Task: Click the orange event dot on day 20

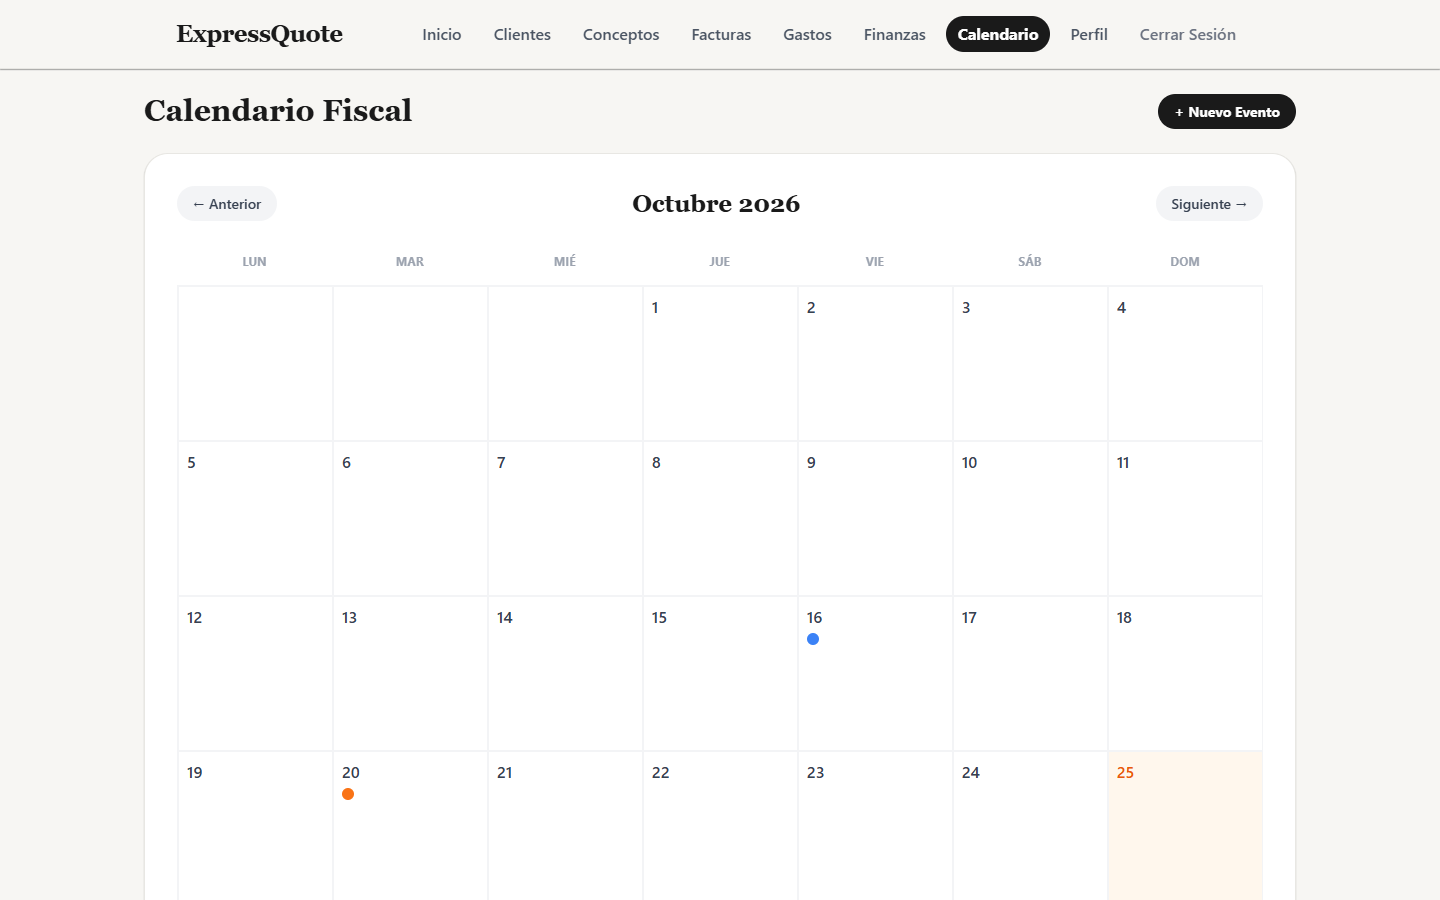Action: [348, 794]
